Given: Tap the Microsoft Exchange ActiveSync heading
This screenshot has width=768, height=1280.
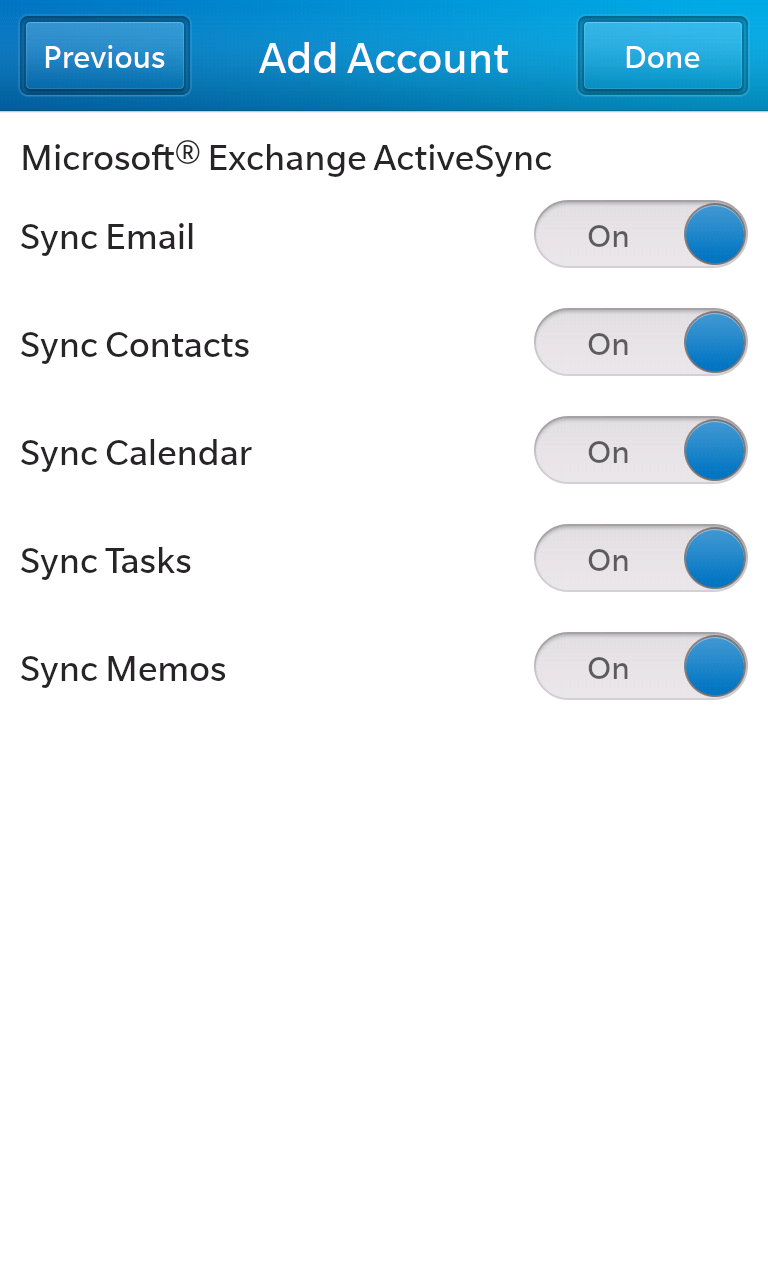Looking at the screenshot, I should pyautogui.click(x=286, y=158).
